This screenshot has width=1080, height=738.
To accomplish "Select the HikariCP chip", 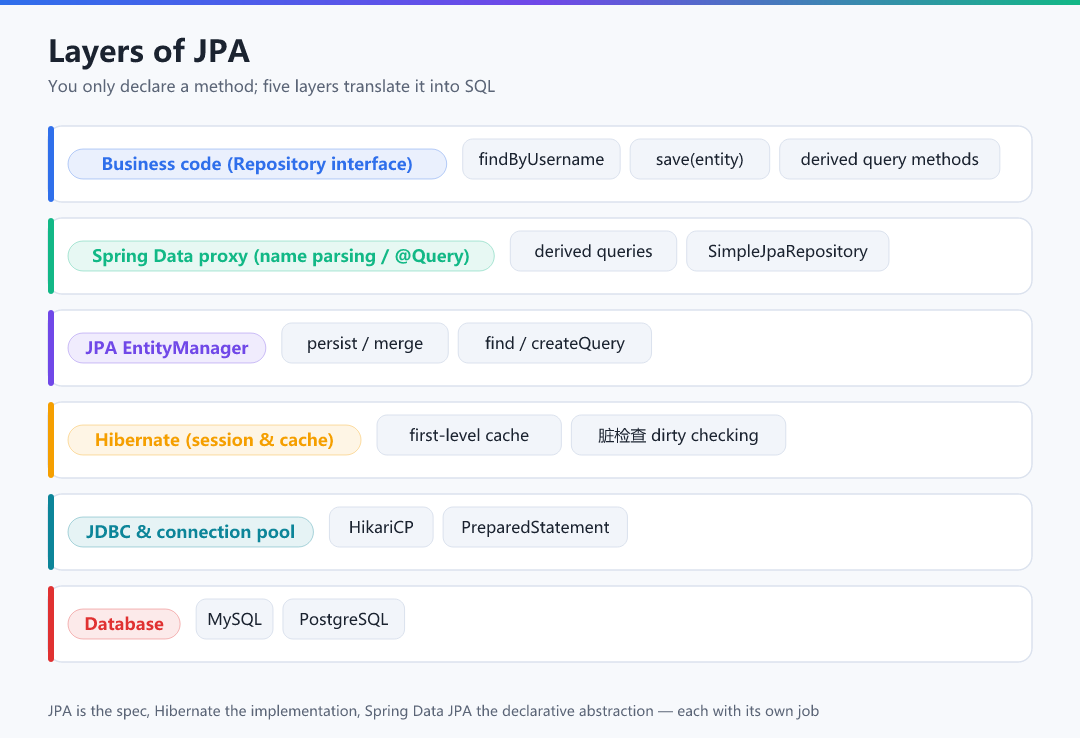I will point(381,527).
